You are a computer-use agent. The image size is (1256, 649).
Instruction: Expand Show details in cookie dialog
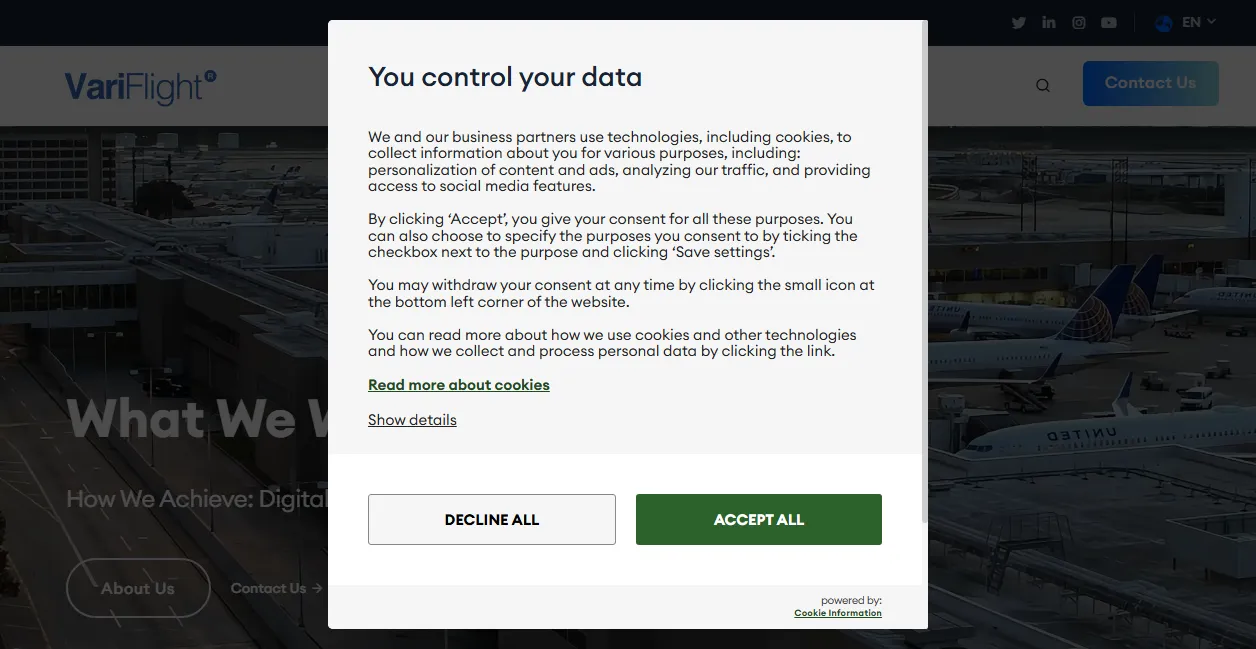pos(412,420)
